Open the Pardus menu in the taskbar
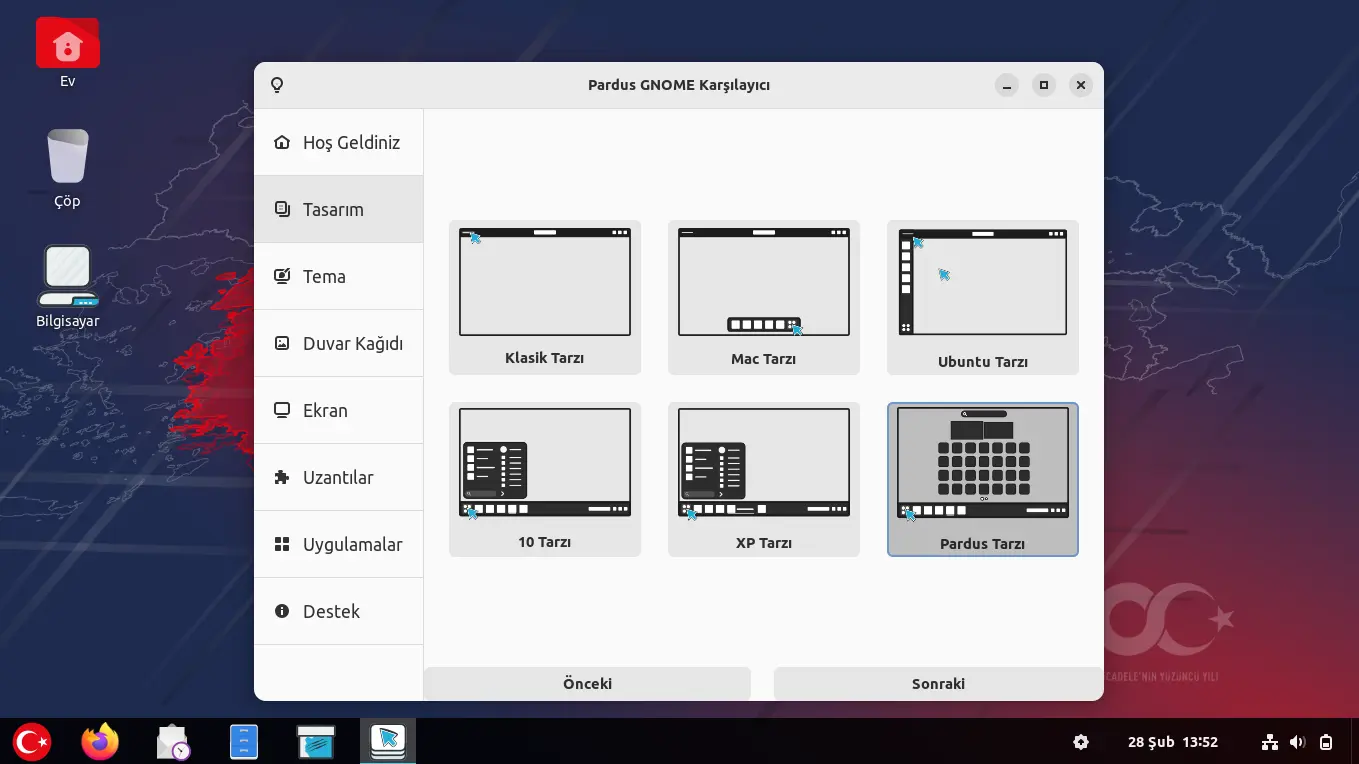 (x=31, y=742)
